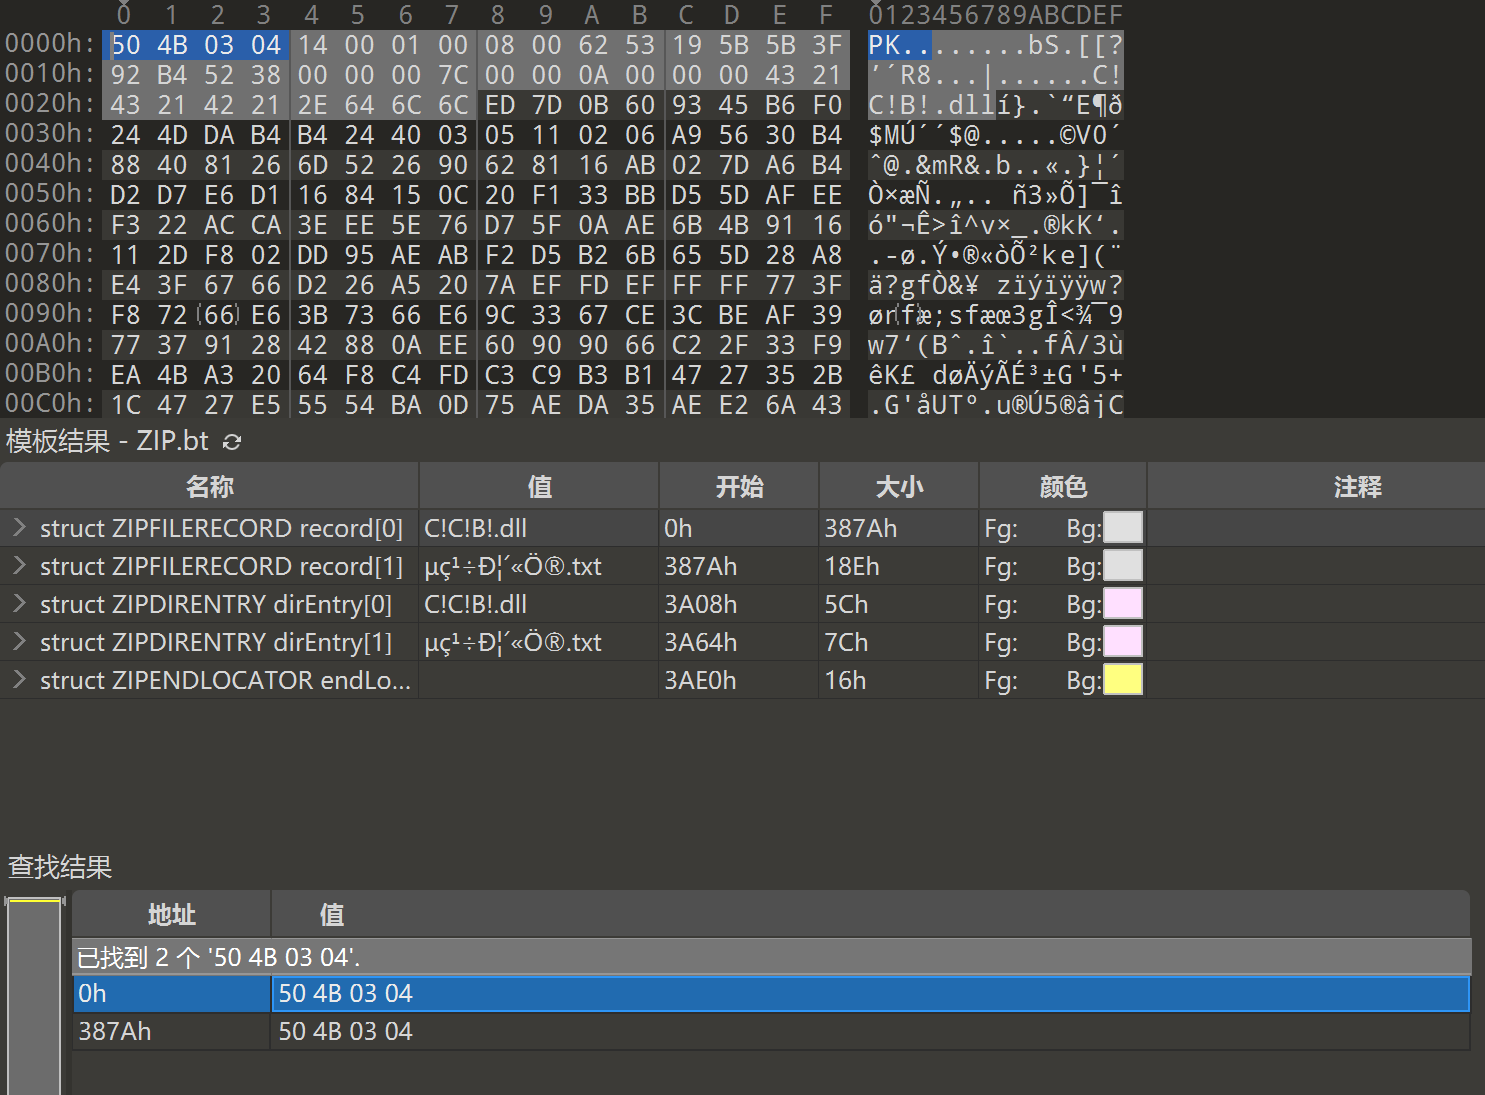Viewport: 1485px width, 1095px height.
Task: Click the 大小 column header
Action: point(899,487)
